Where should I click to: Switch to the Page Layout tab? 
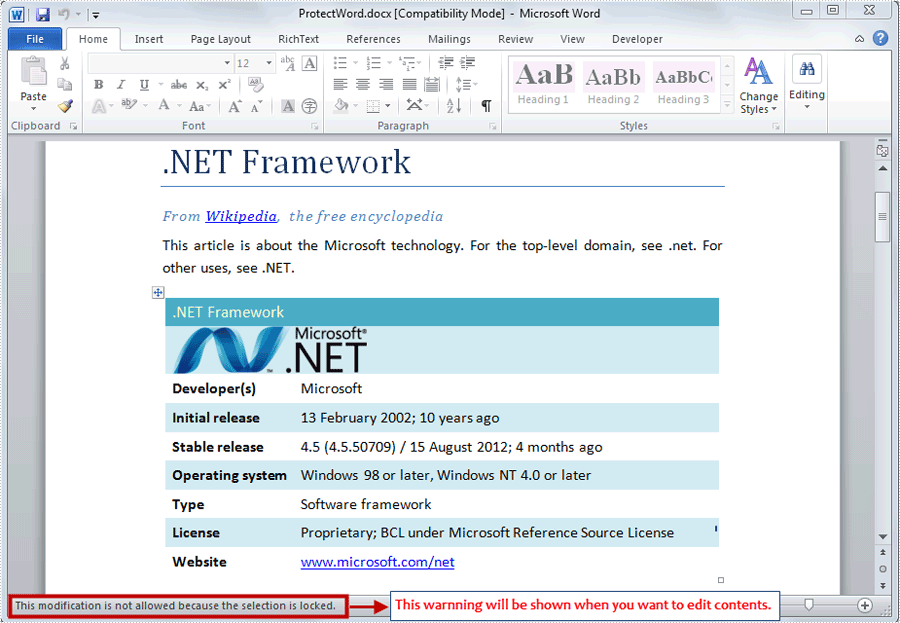pos(220,39)
